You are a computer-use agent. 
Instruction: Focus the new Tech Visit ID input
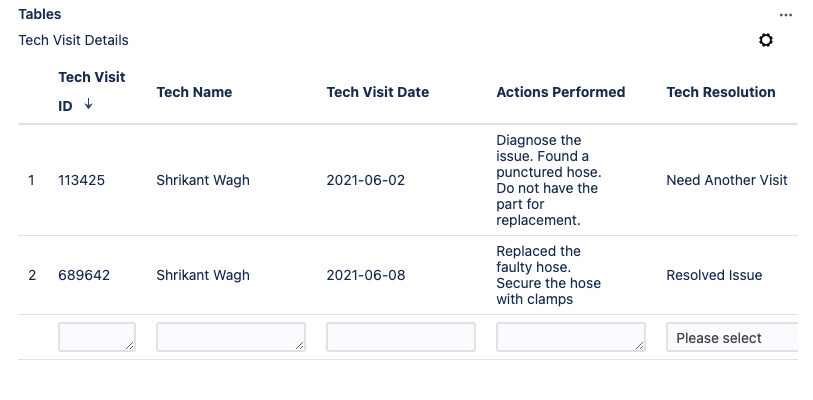[x=97, y=337]
